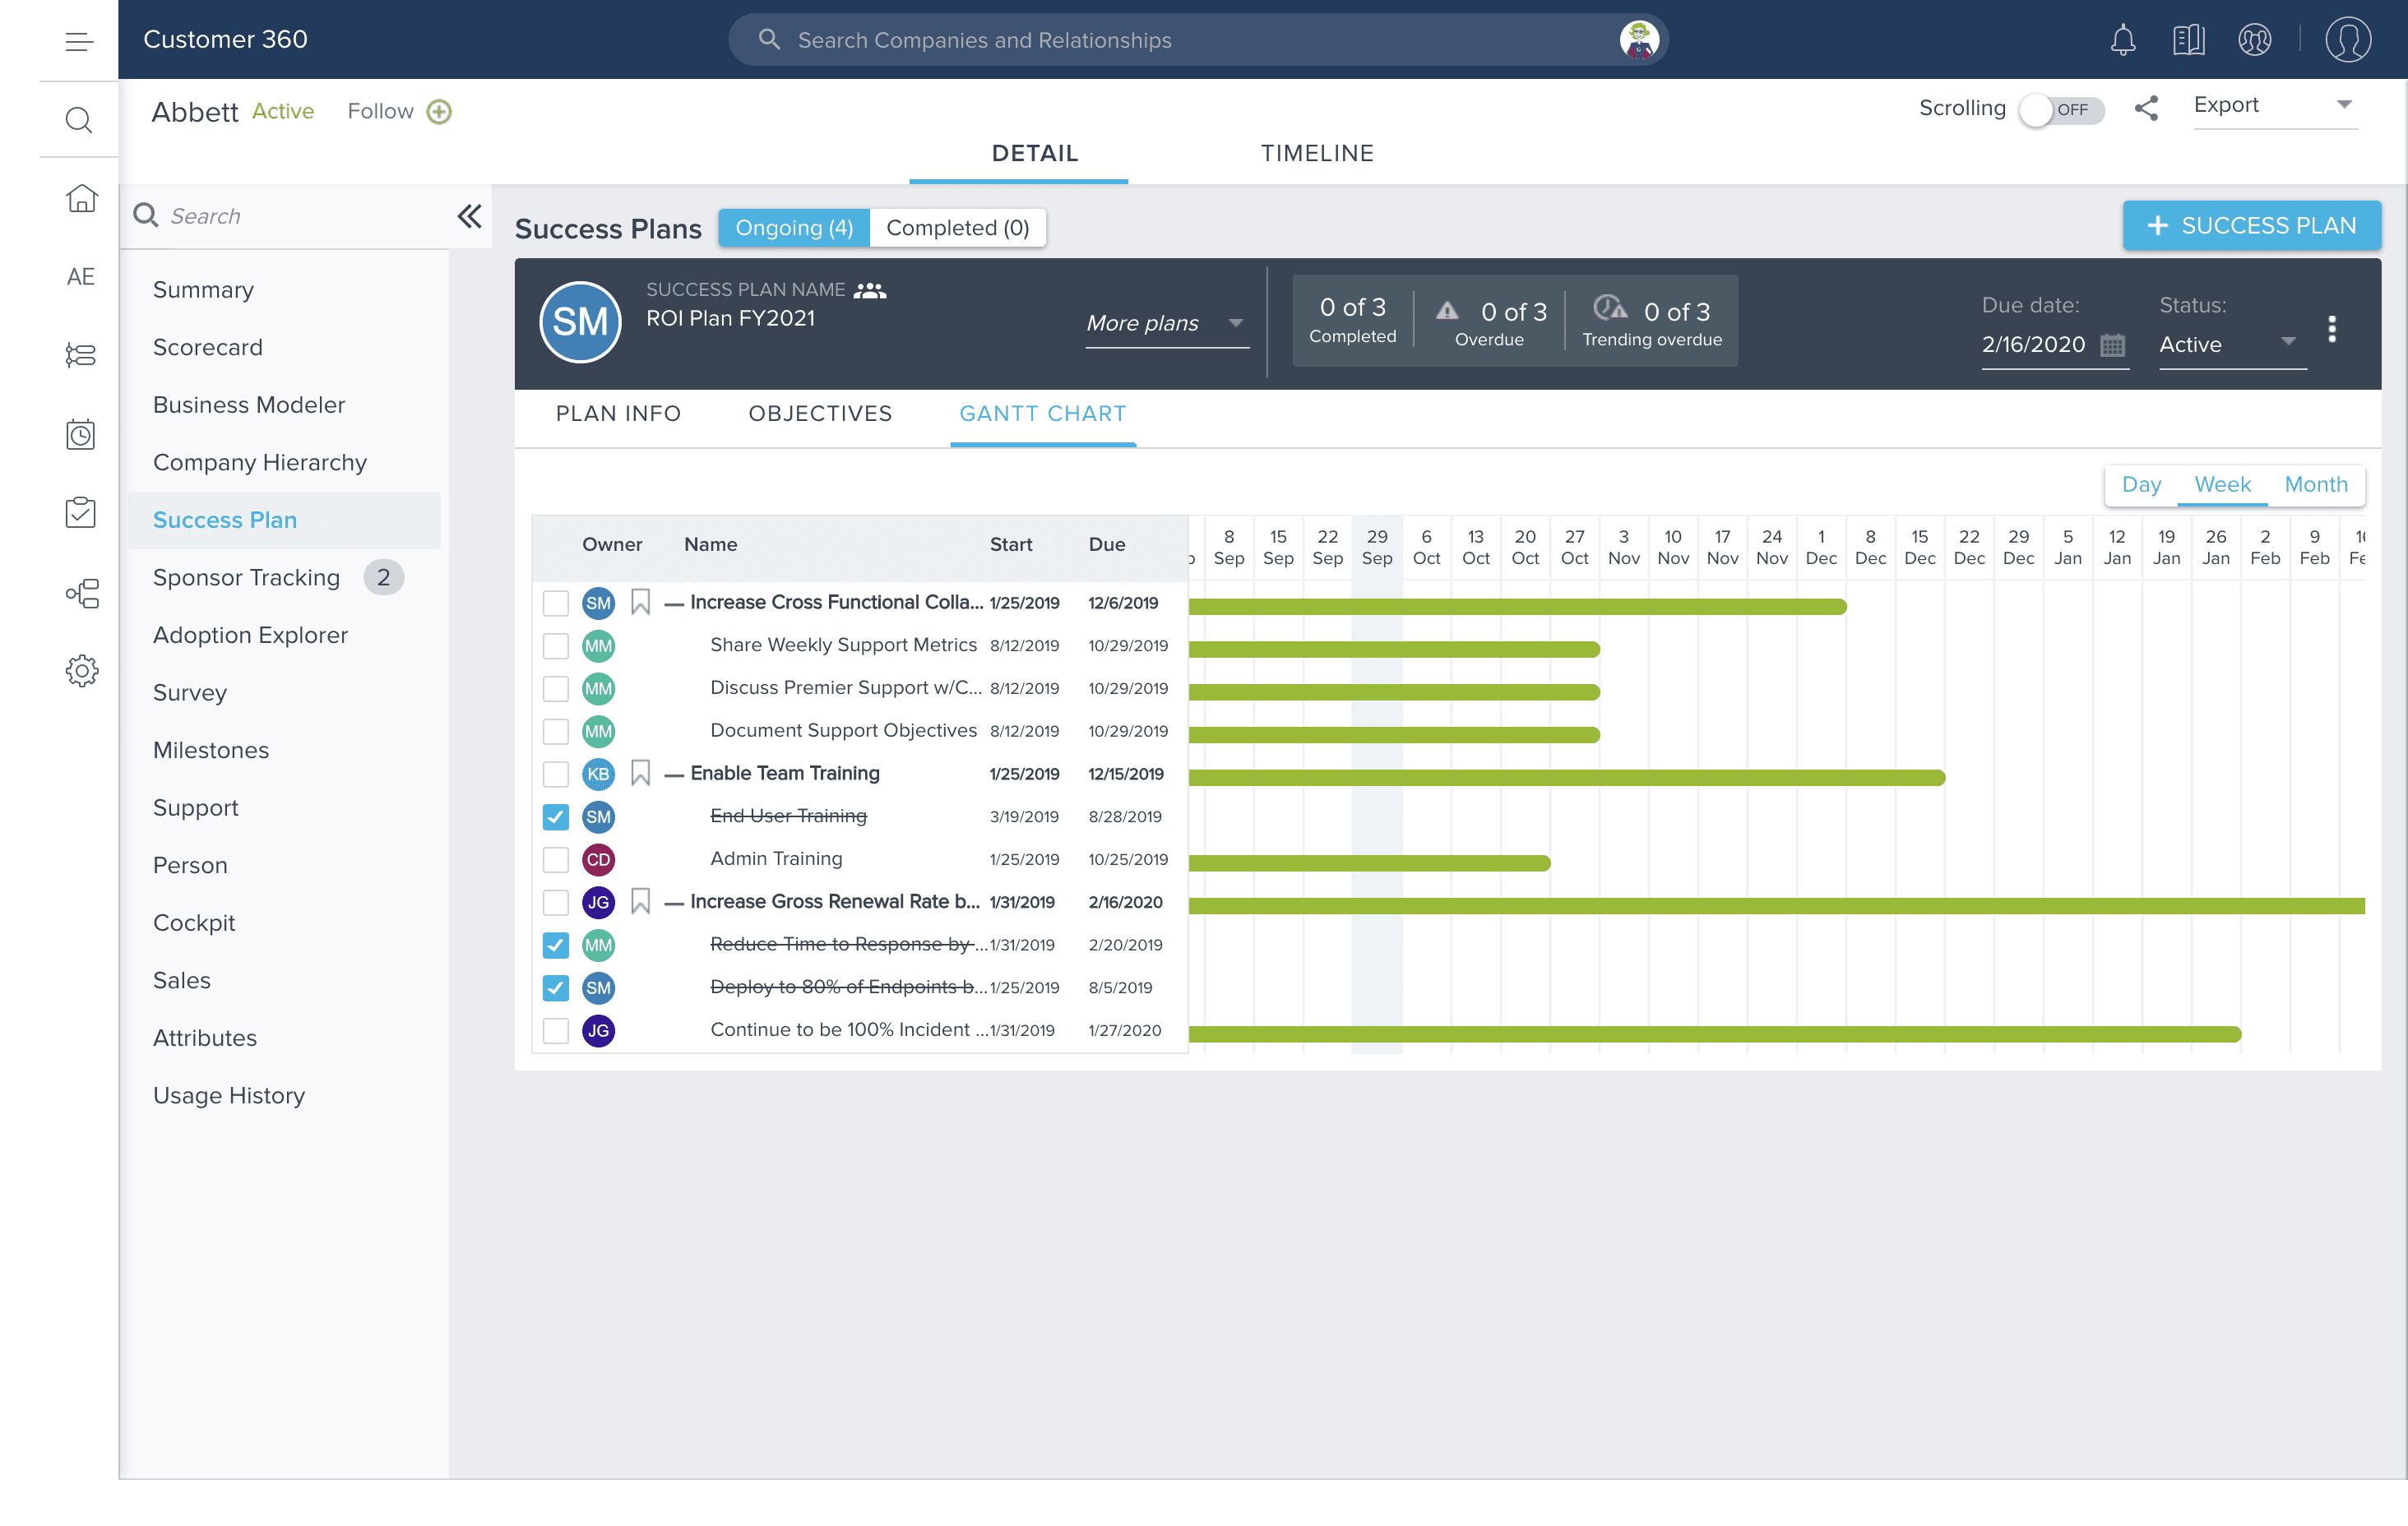Collapse the sidebar with double chevron icon
This screenshot has width=2408, height=1526.
pos(469,216)
